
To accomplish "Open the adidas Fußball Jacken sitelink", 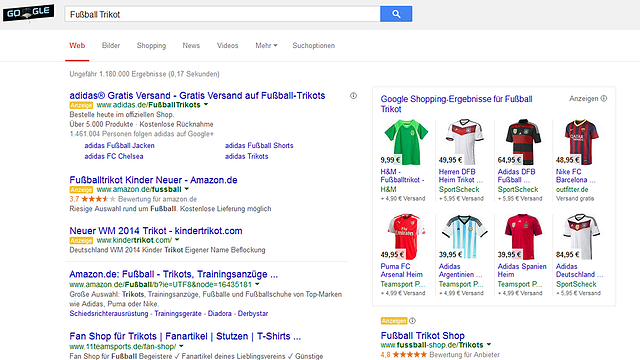I will [x=119, y=145].
